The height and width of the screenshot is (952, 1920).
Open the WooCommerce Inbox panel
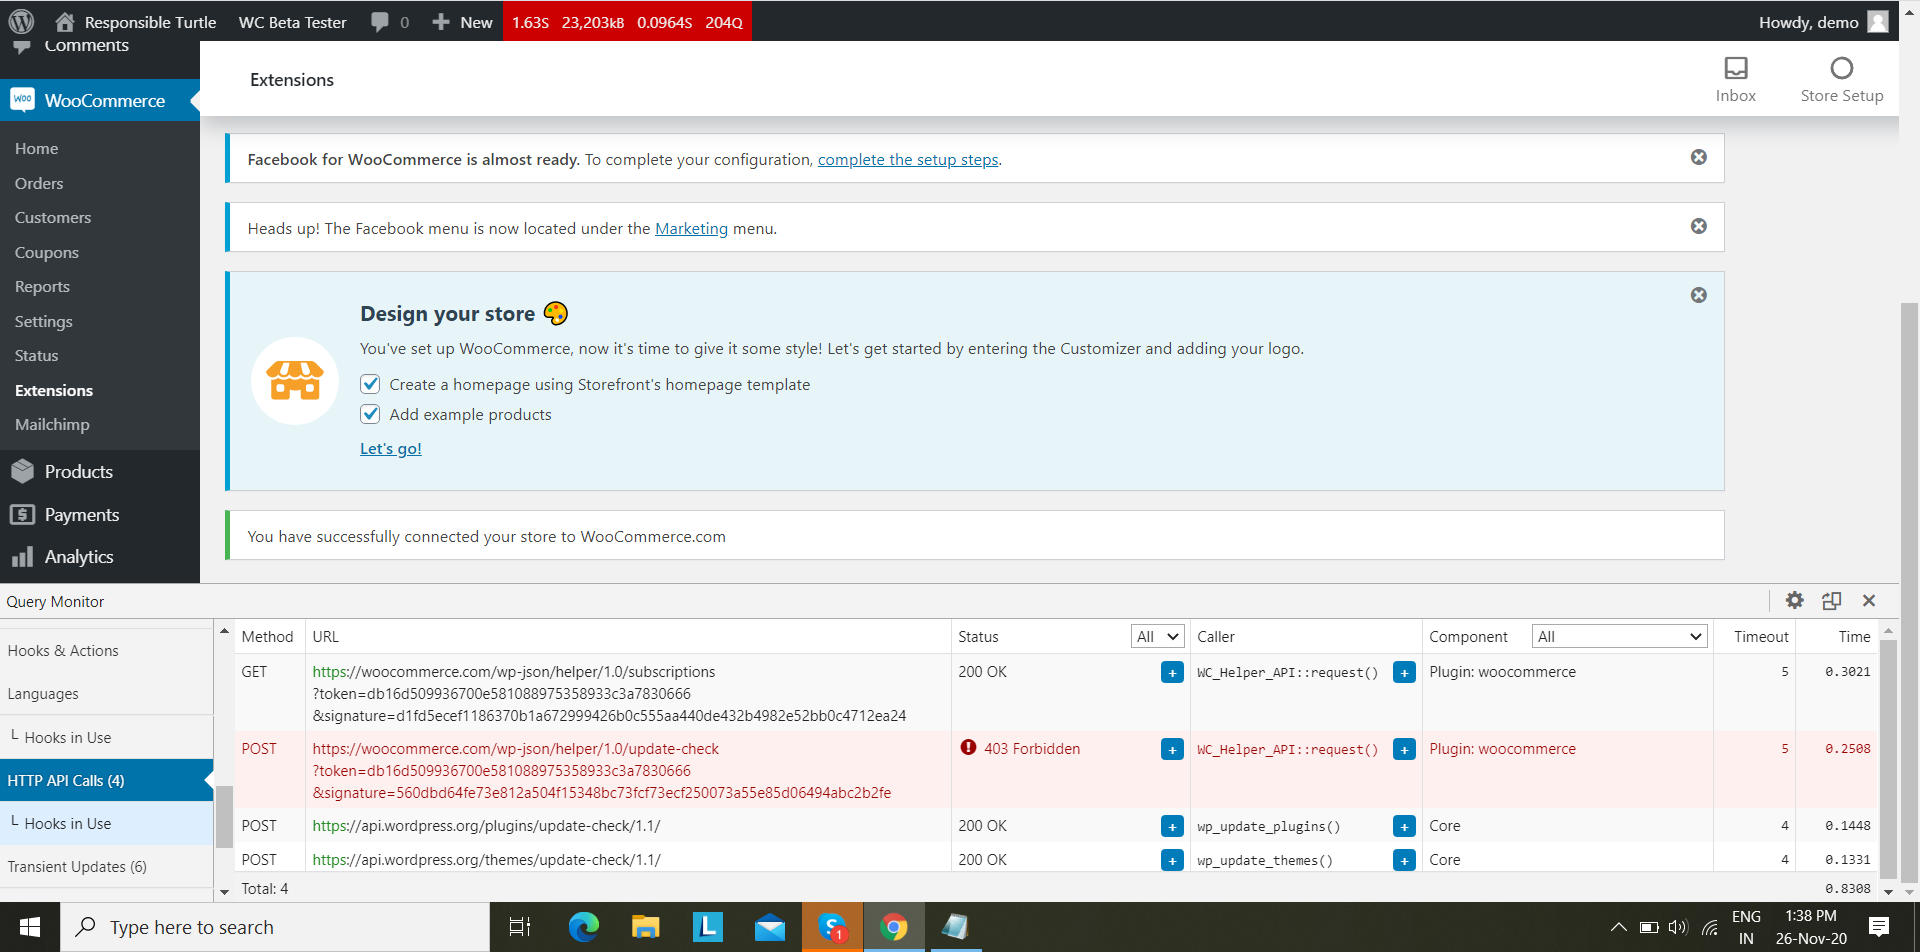pos(1735,79)
